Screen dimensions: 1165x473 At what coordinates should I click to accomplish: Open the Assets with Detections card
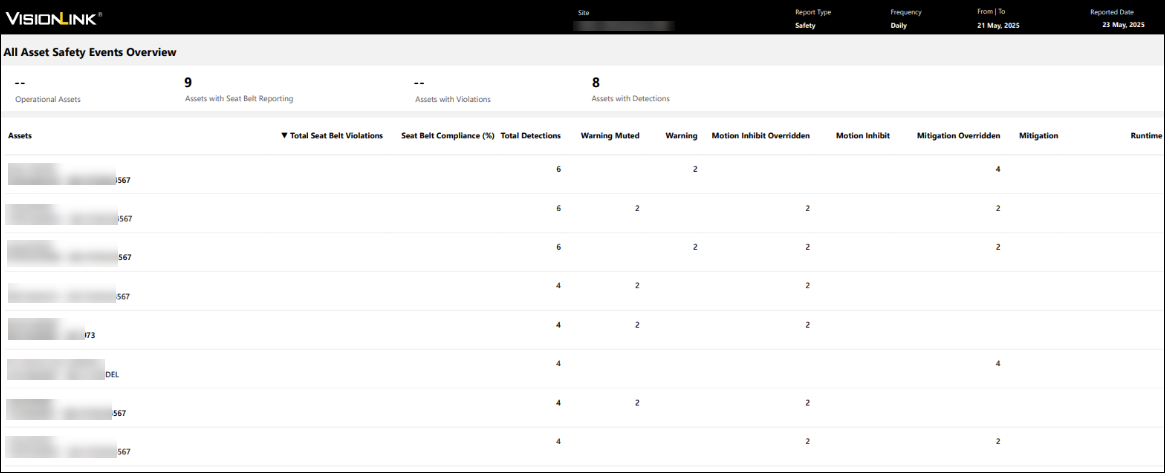point(630,90)
